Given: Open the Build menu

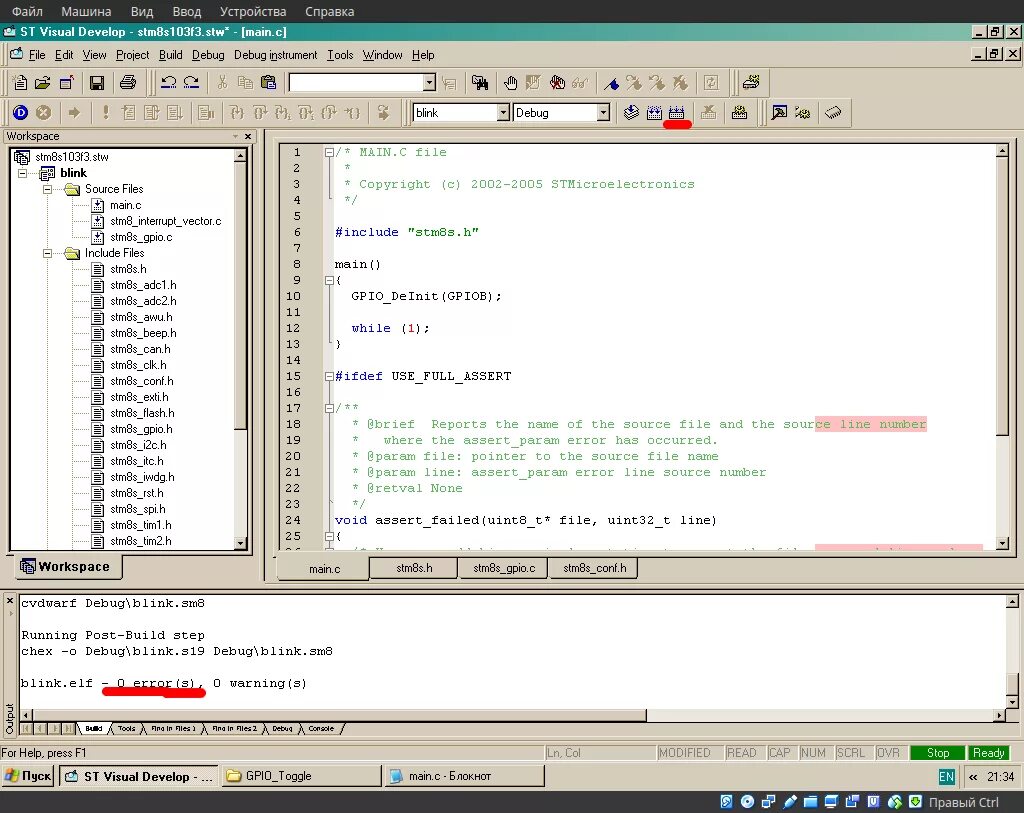Looking at the screenshot, I should coord(170,55).
